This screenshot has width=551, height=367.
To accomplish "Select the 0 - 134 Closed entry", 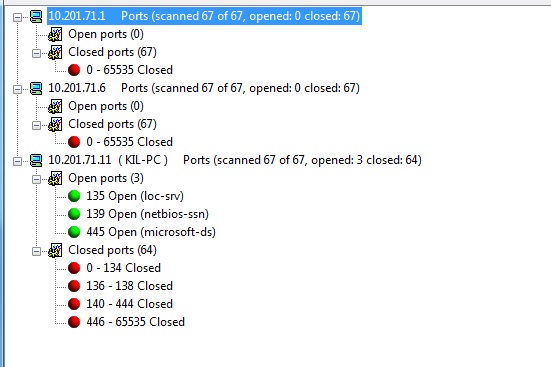I will pyautogui.click(x=123, y=268).
